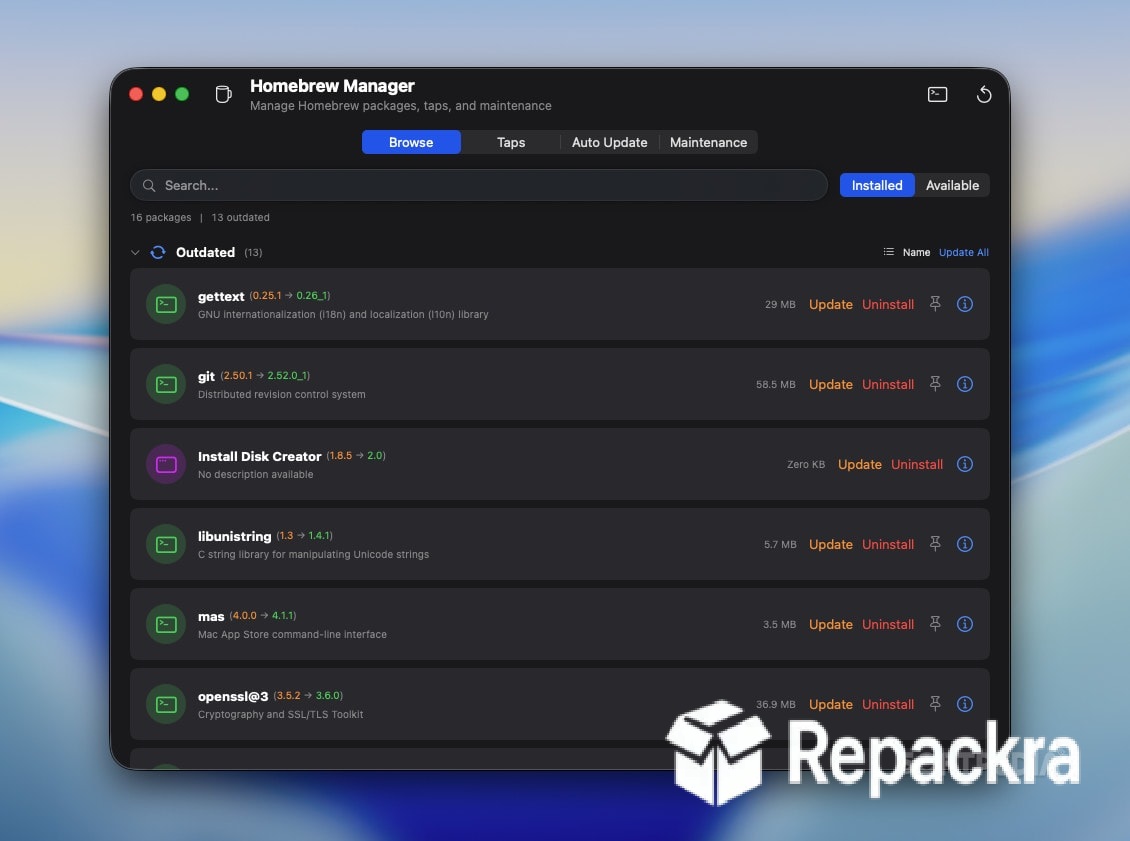Update the git package
This screenshot has width=1130, height=841.
[x=830, y=384]
